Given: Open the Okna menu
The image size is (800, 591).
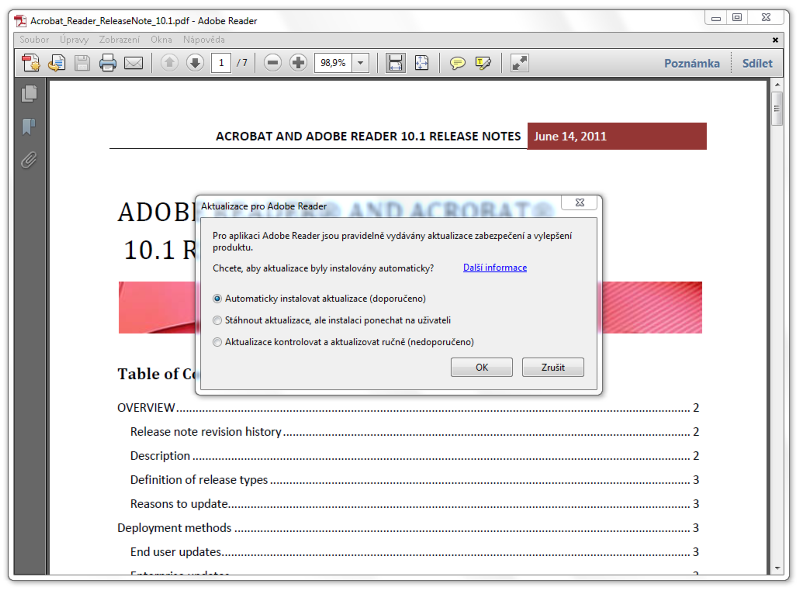Looking at the screenshot, I should click(x=161, y=39).
